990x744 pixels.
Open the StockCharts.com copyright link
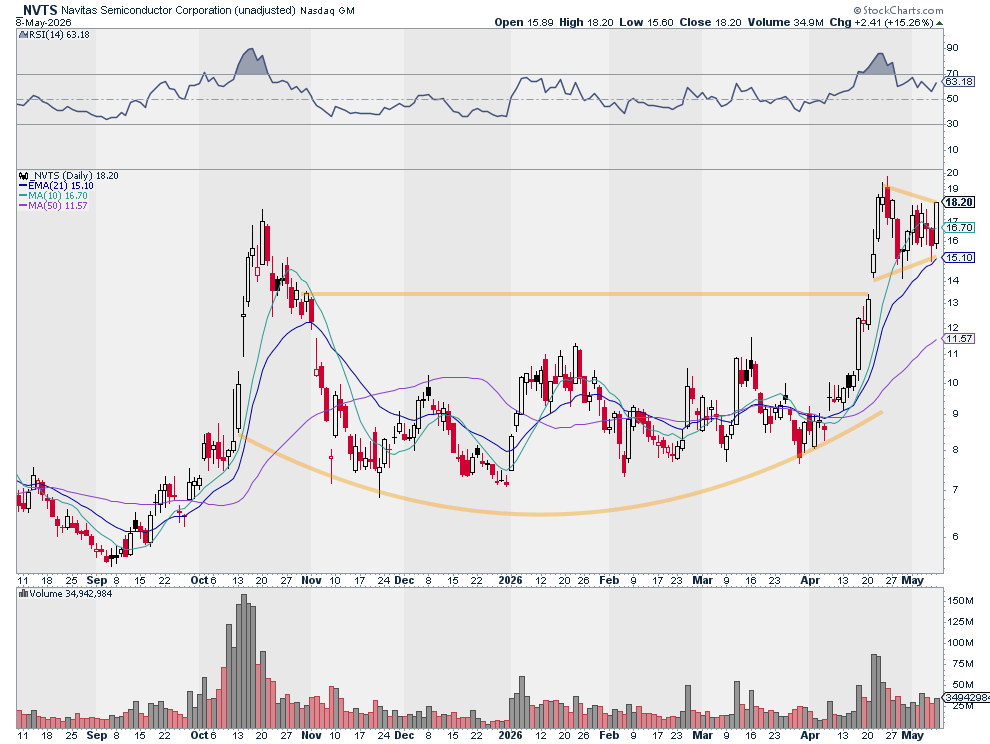tap(898, 10)
